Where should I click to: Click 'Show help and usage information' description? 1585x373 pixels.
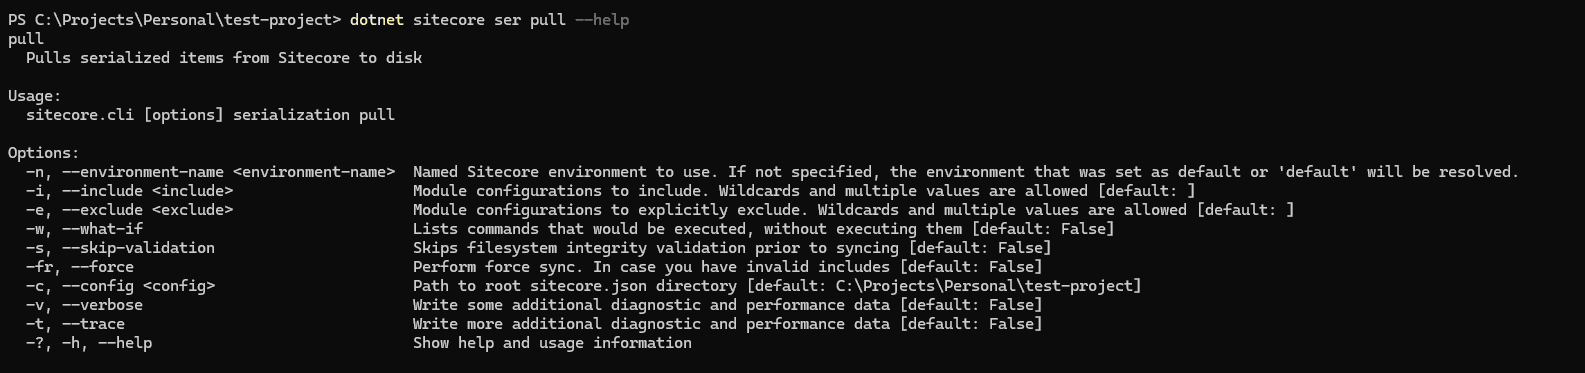[552, 343]
